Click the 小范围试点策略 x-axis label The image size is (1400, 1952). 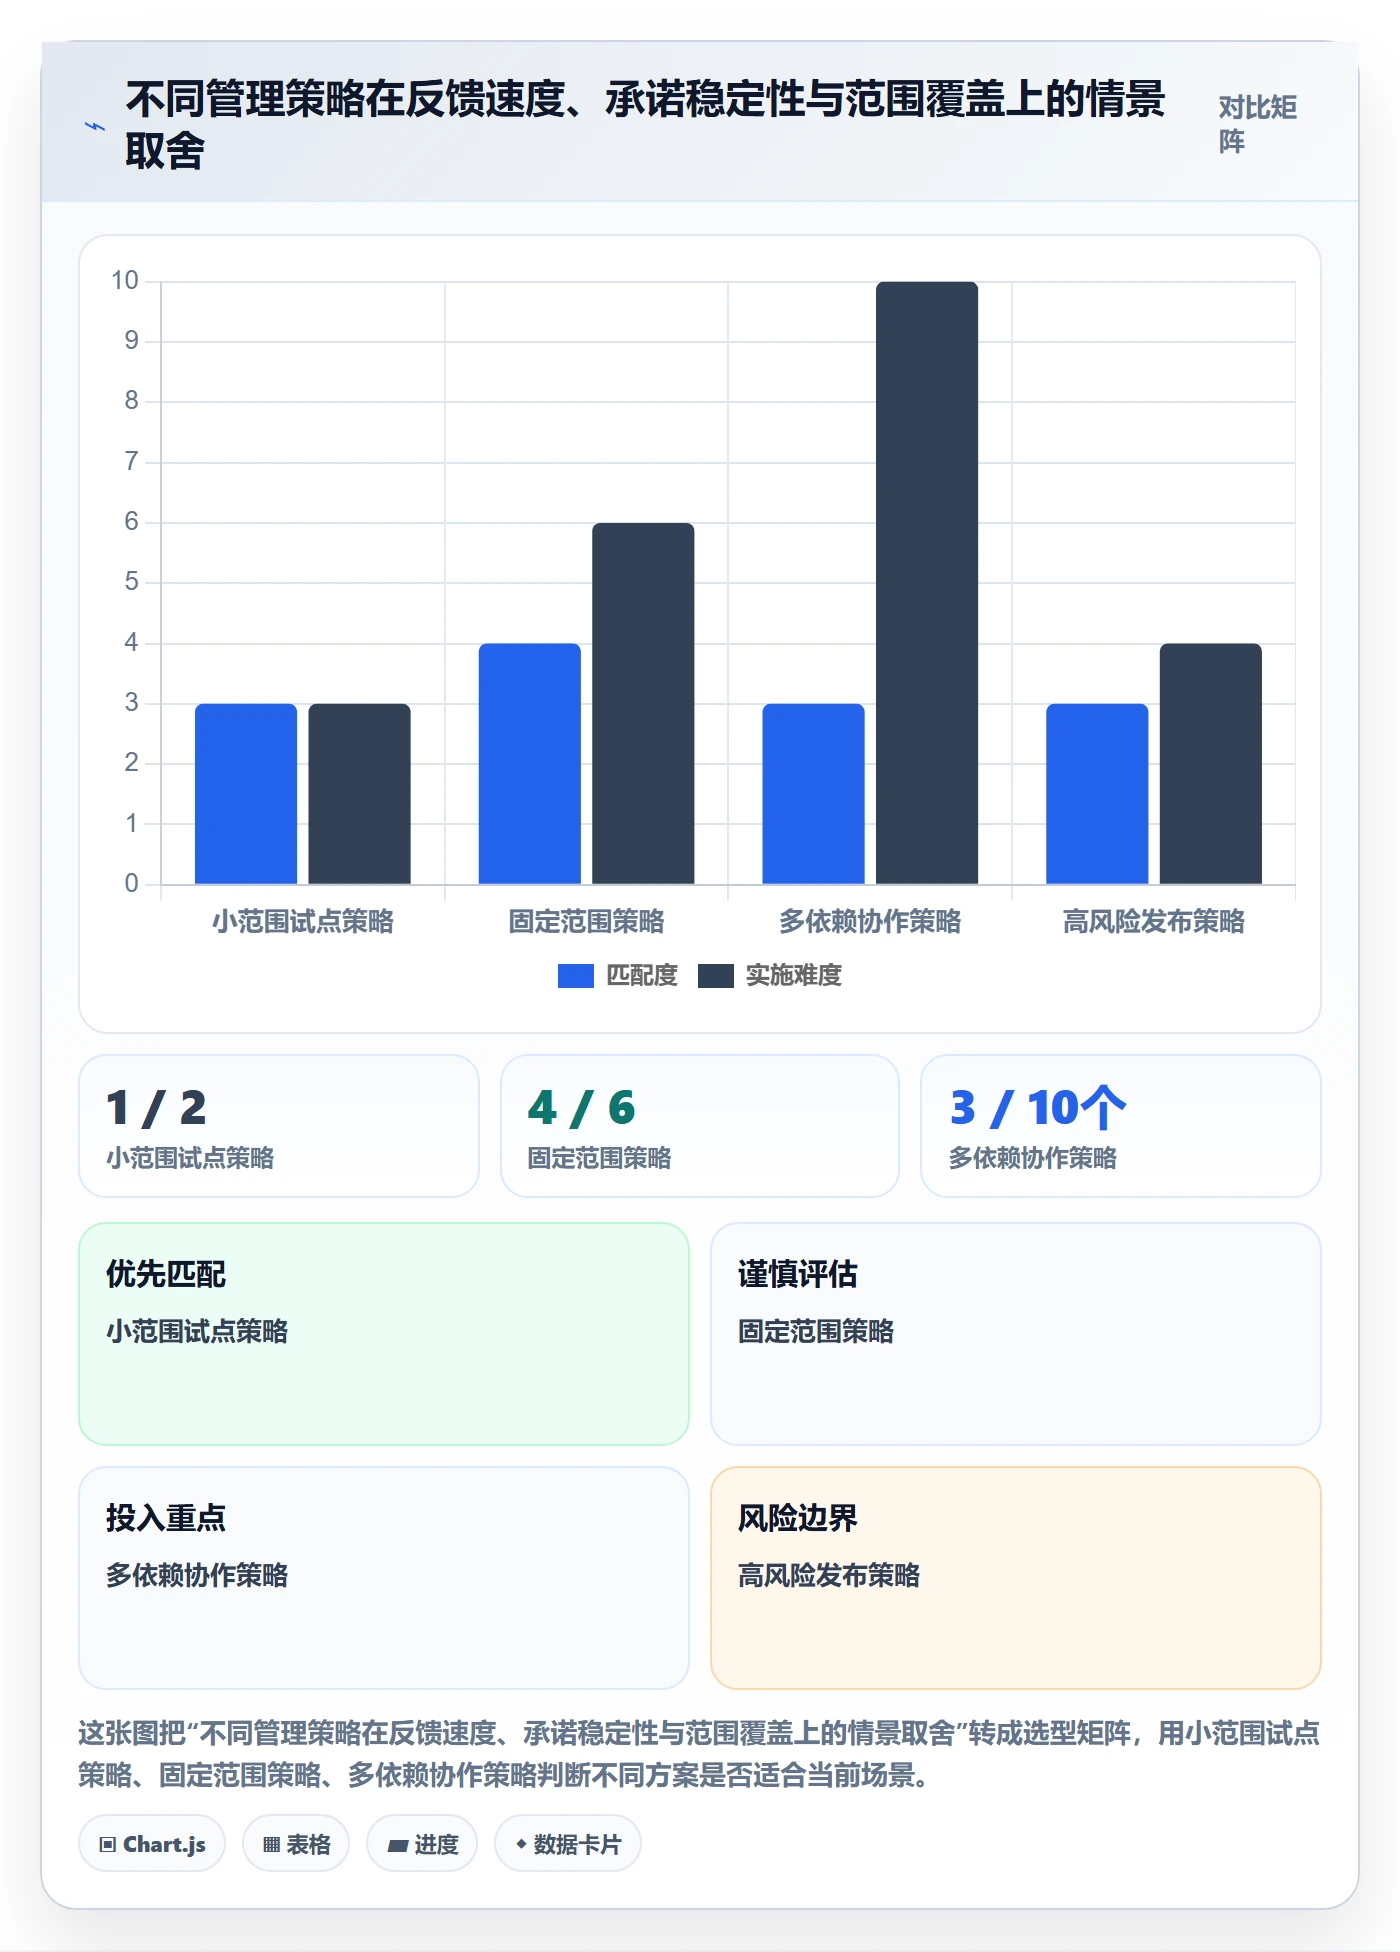click(x=303, y=921)
